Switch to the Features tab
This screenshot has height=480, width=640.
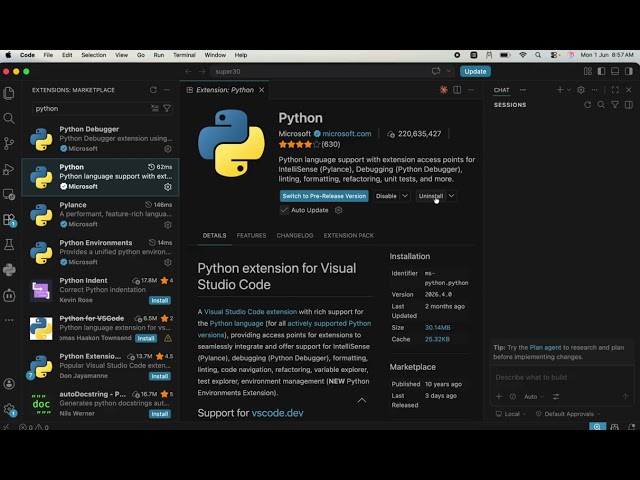pos(251,236)
